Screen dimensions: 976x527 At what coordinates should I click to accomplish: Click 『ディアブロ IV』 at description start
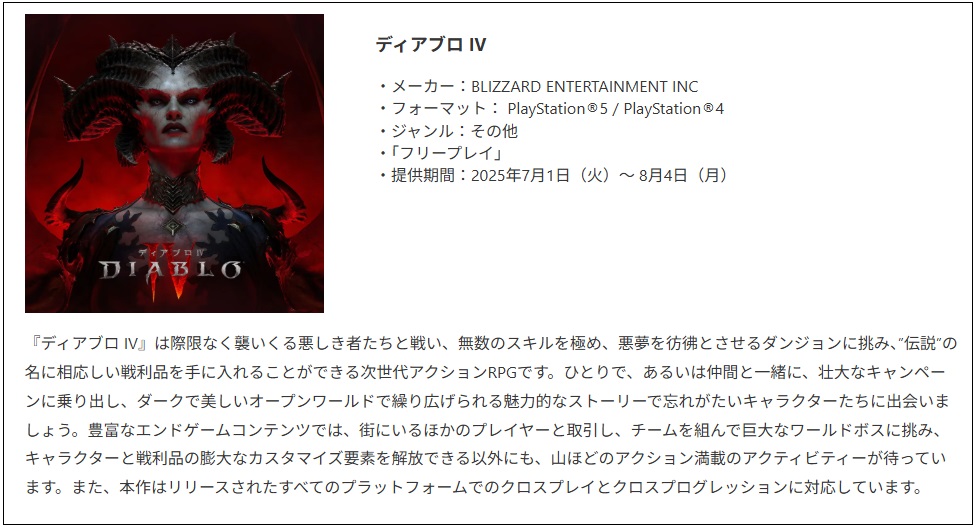(x=89, y=343)
